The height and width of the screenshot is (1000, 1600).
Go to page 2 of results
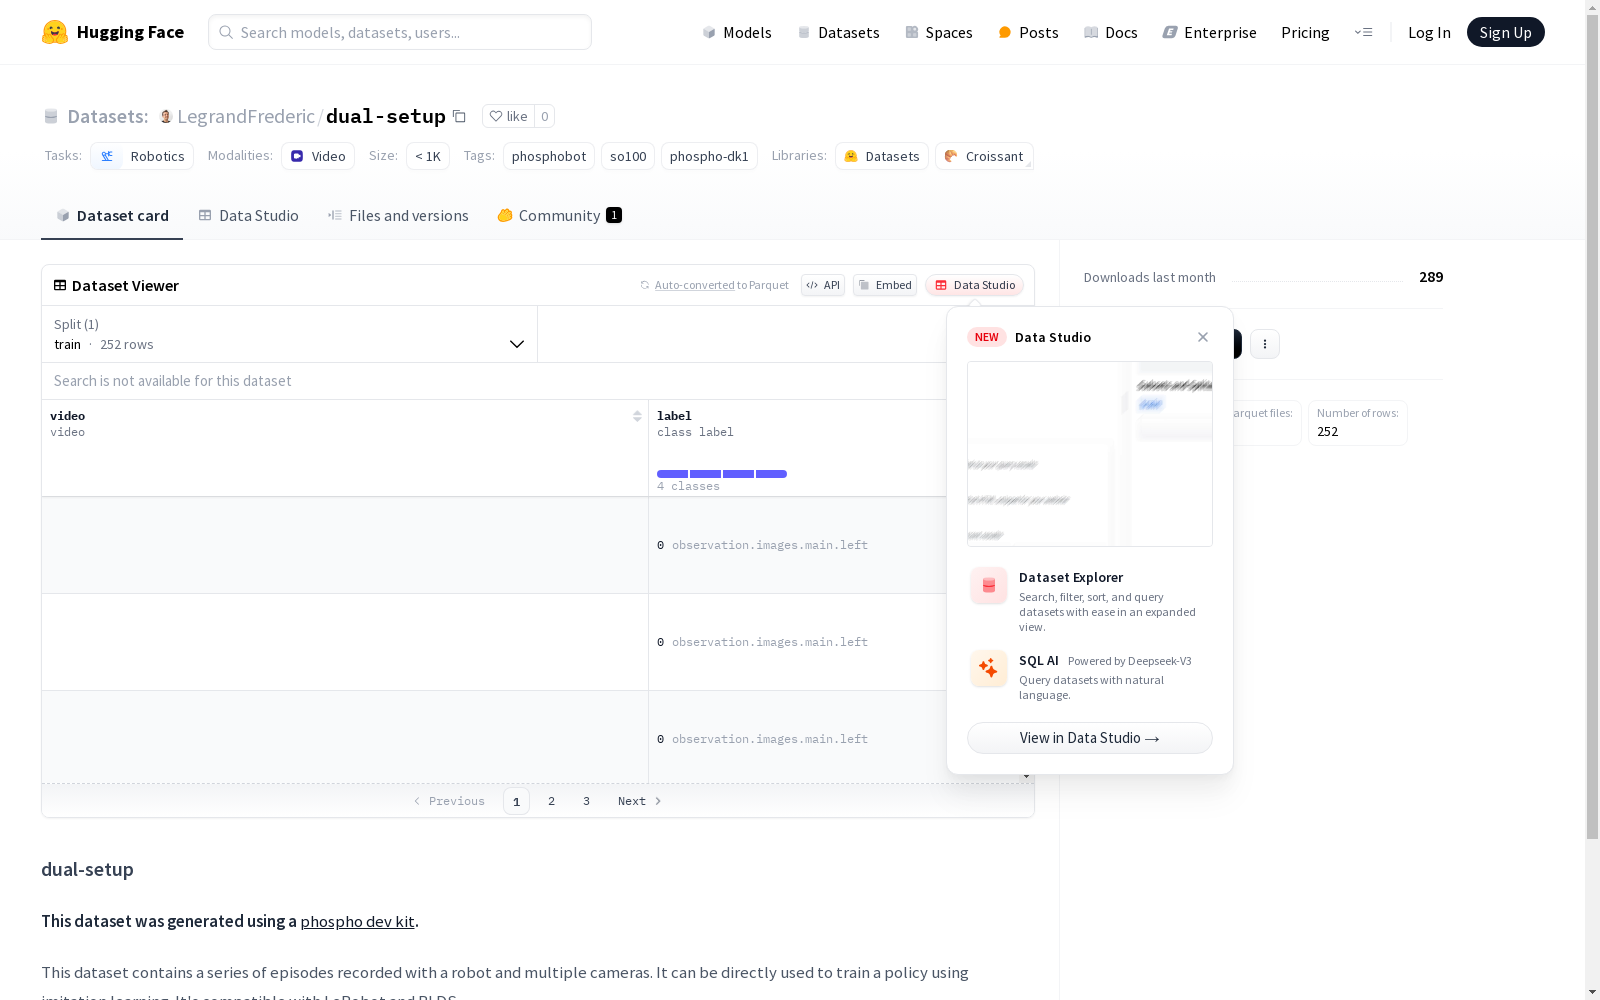coord(551,801)
